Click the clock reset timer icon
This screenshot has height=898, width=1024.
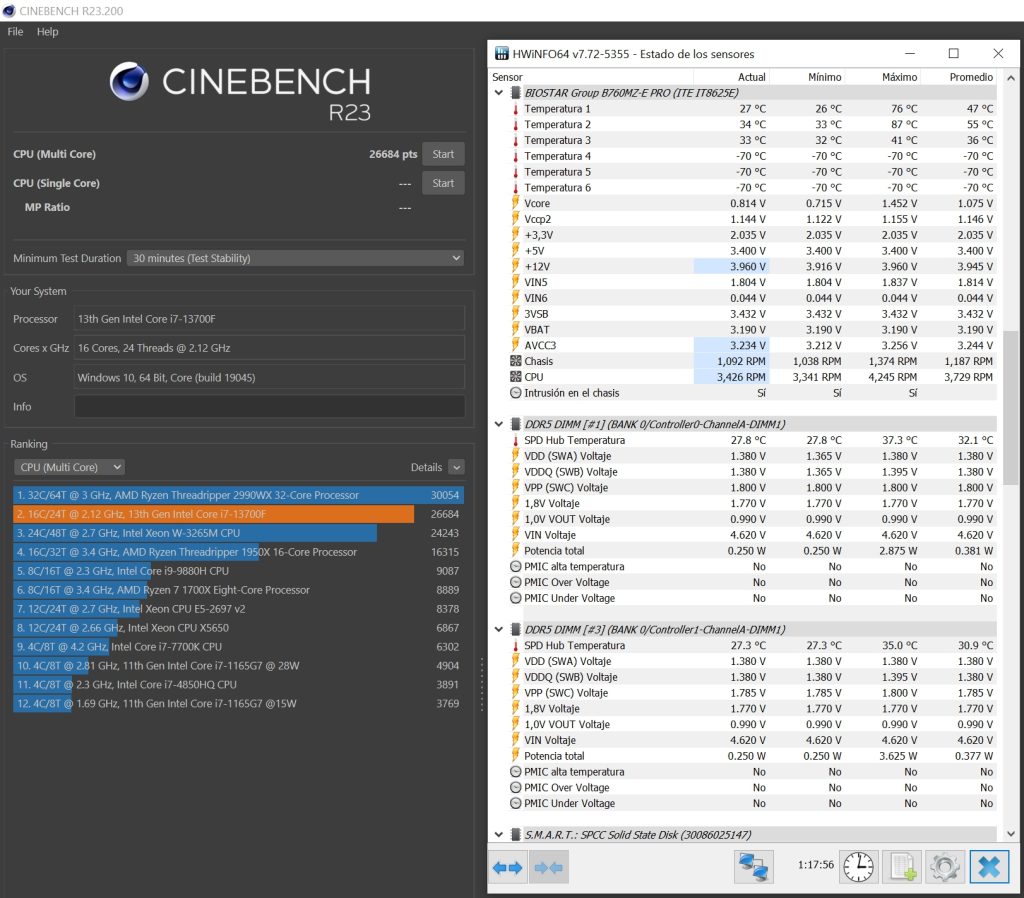coord(858,867)
